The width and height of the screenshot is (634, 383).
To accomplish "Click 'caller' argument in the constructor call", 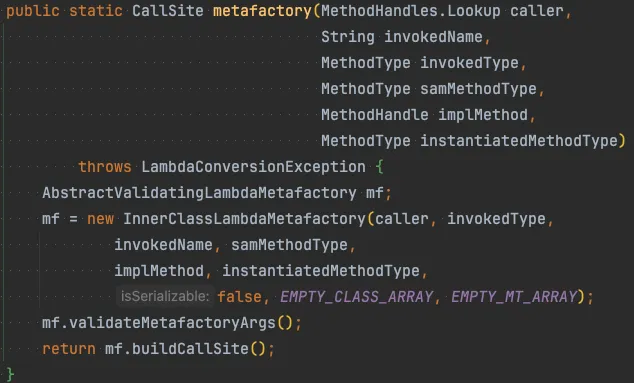I will [x=402, y=219].
